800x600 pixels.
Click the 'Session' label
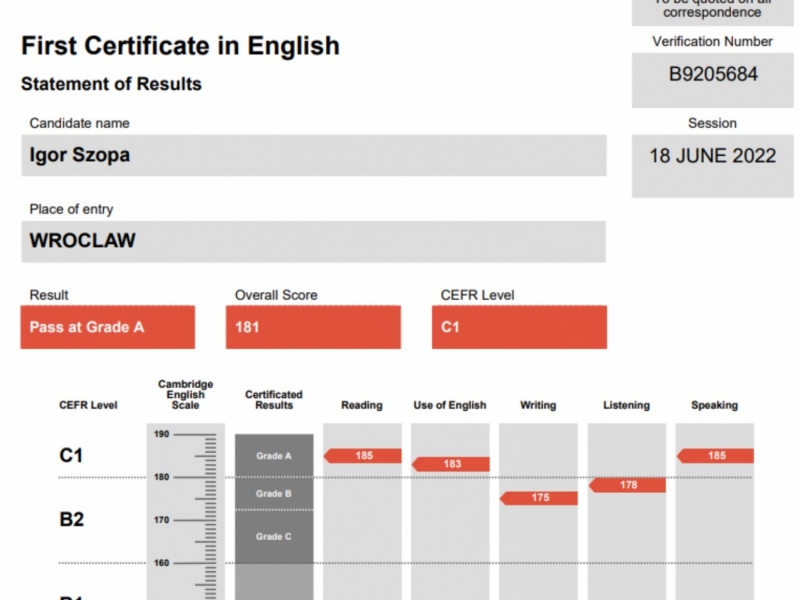[x=712, y=123]
